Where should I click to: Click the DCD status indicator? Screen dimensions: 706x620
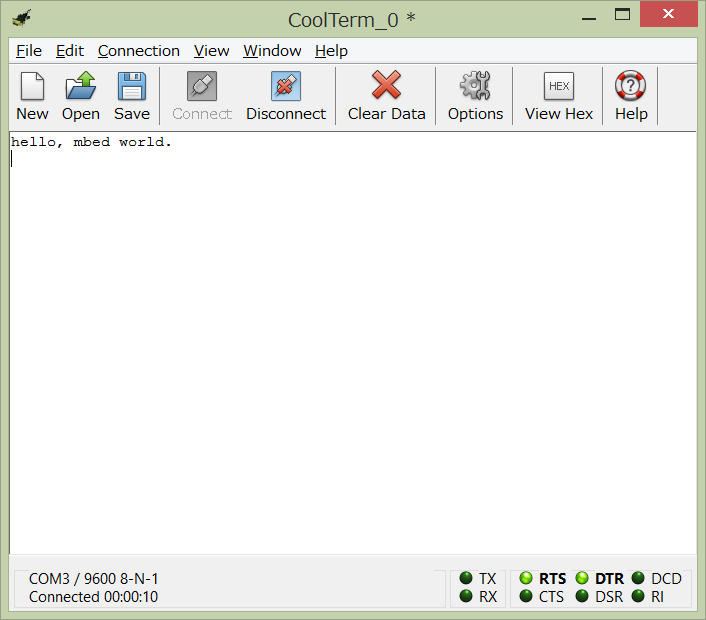point(638,578)
